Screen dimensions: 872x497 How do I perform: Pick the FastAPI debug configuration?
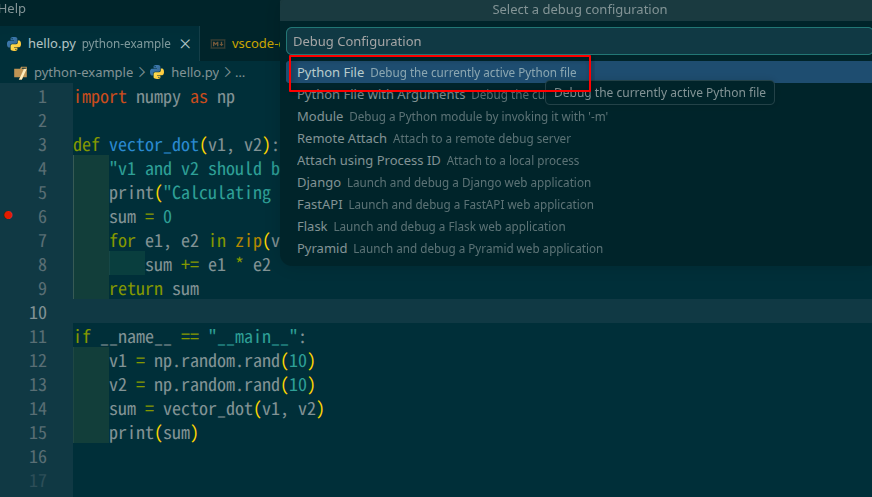point(579,205)
